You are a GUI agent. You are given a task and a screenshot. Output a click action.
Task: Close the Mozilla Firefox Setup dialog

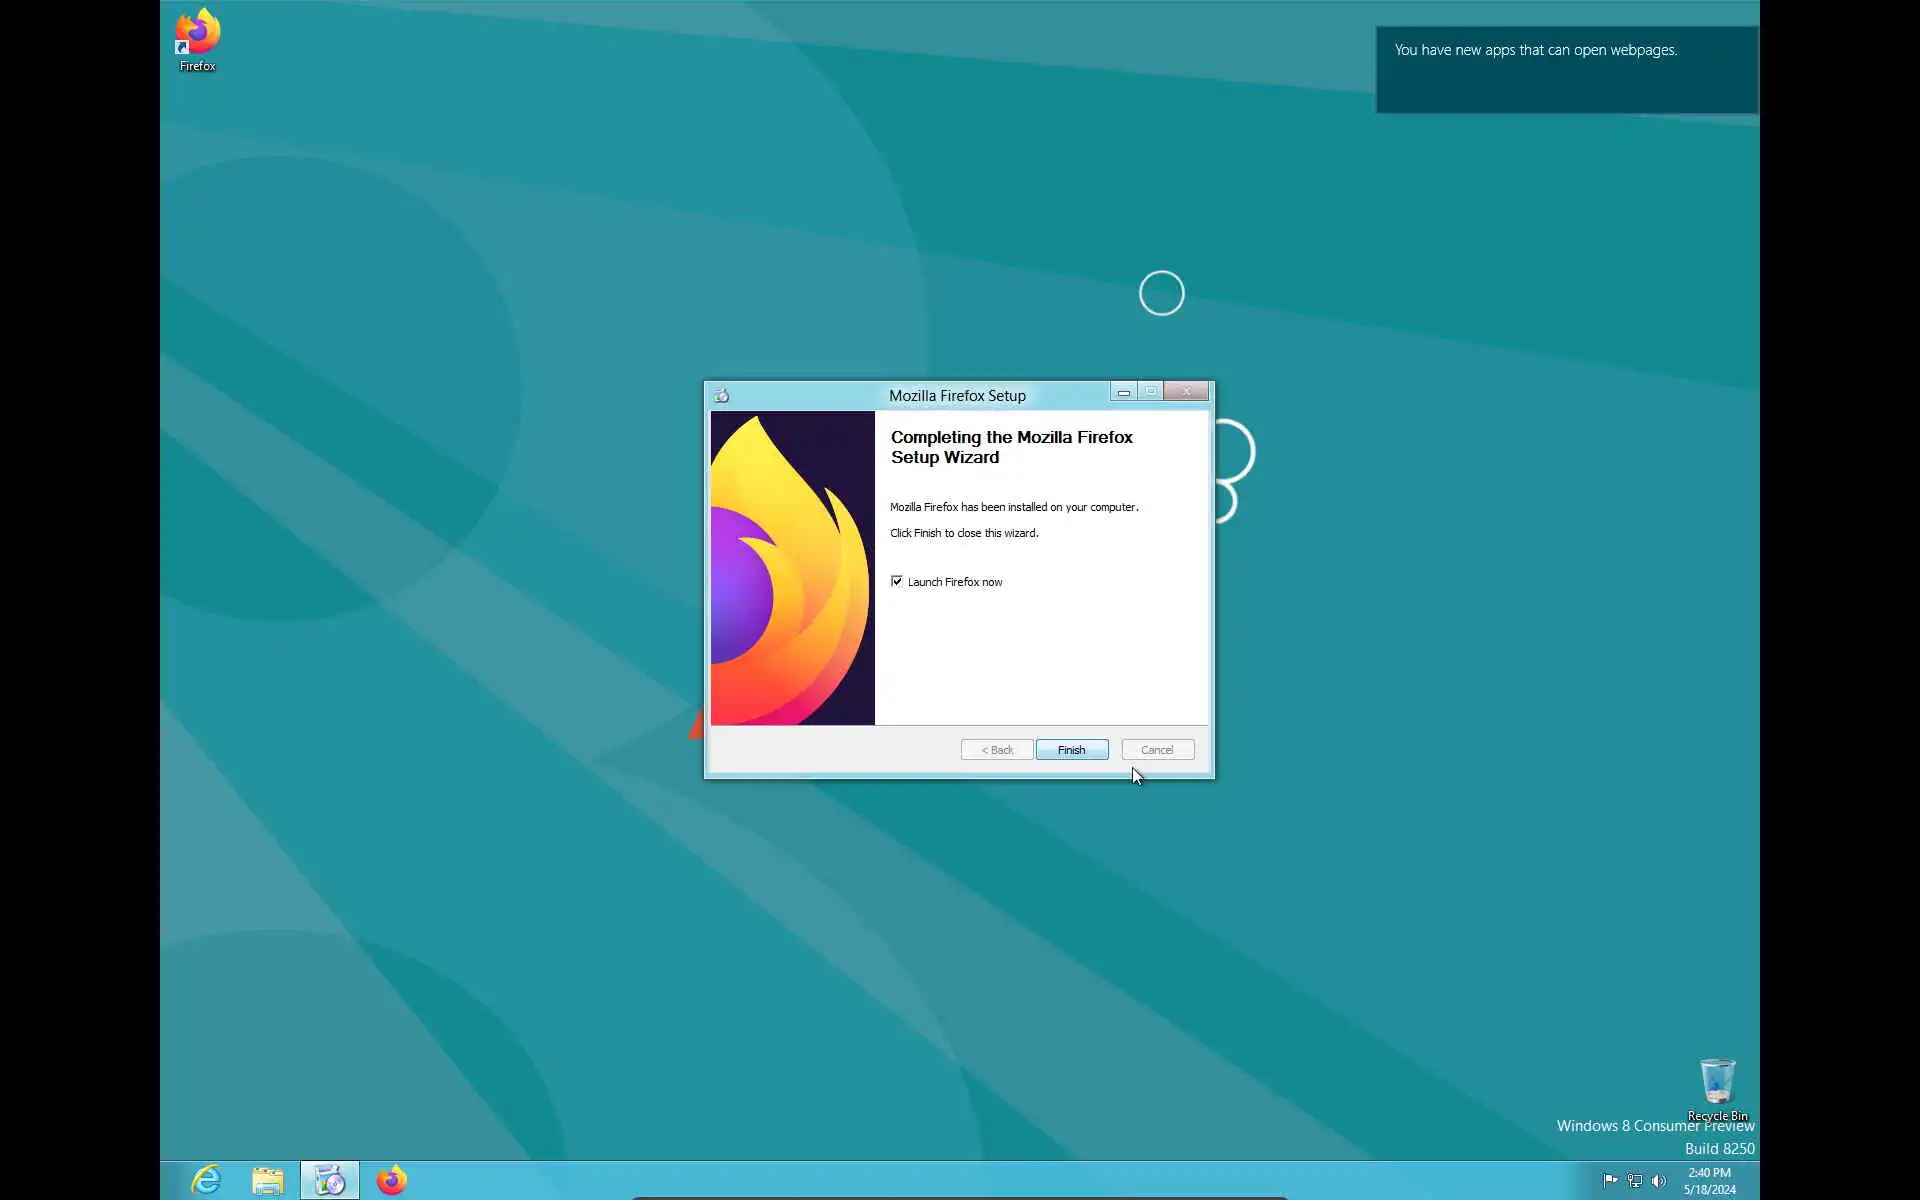pos(1186,392)
